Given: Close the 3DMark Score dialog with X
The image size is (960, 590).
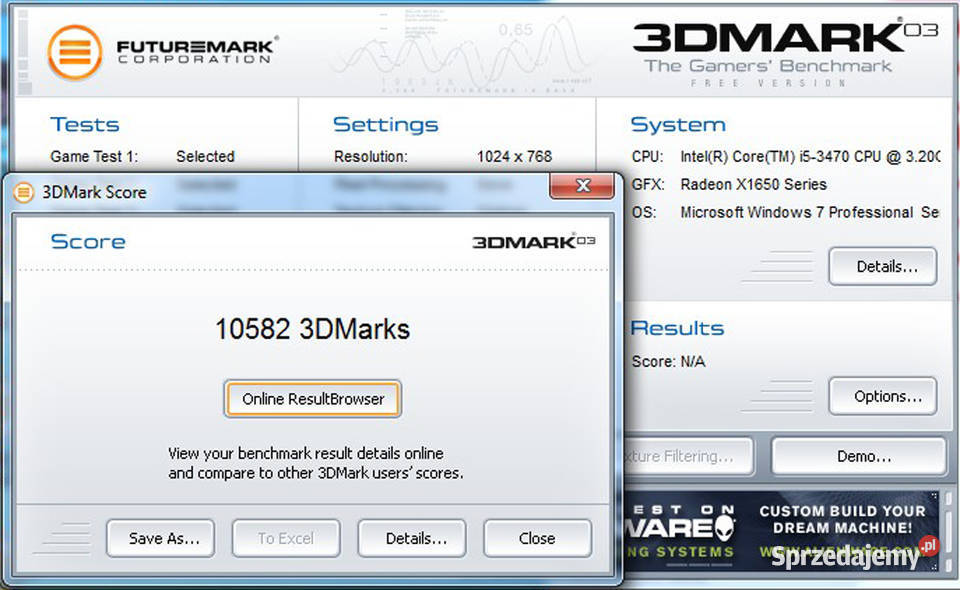Looking at the screenshot, I should pos(582,185).
